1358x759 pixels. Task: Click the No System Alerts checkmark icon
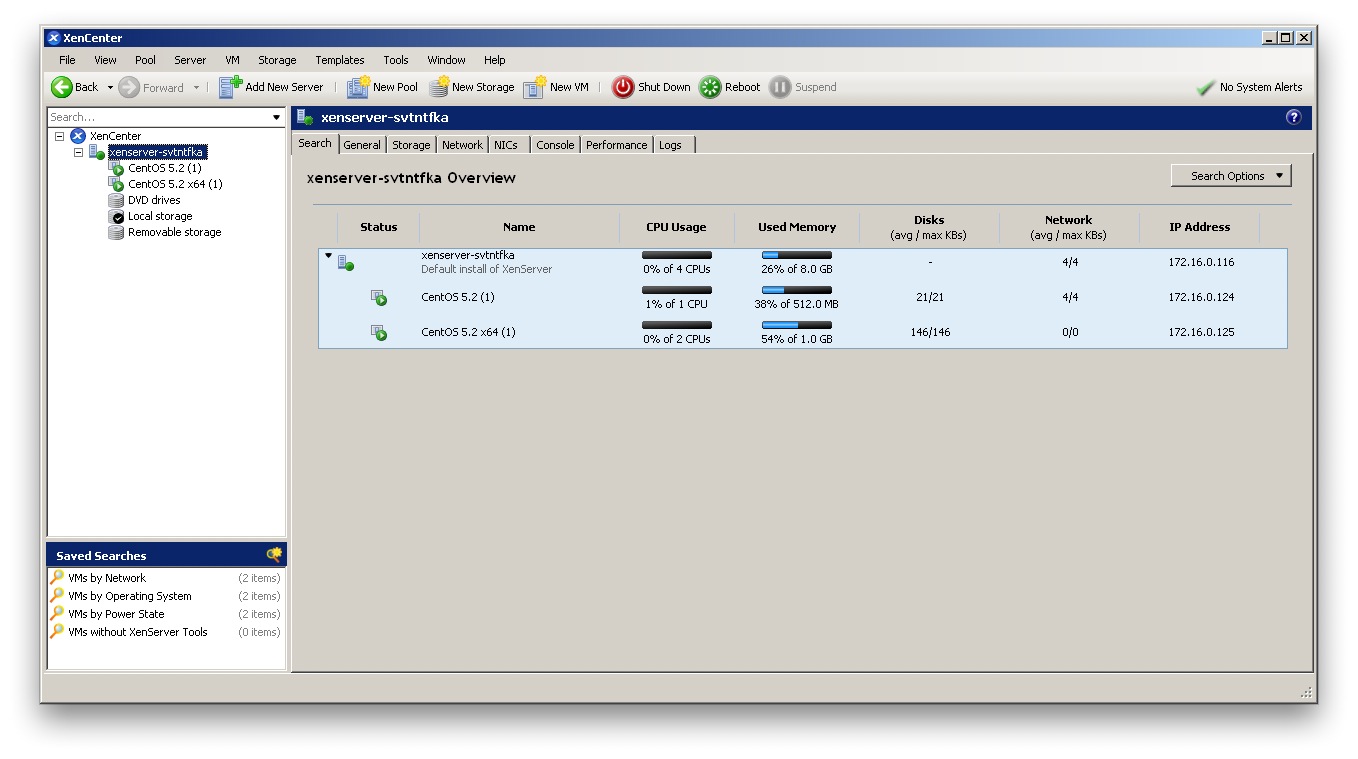(1205, 88)
